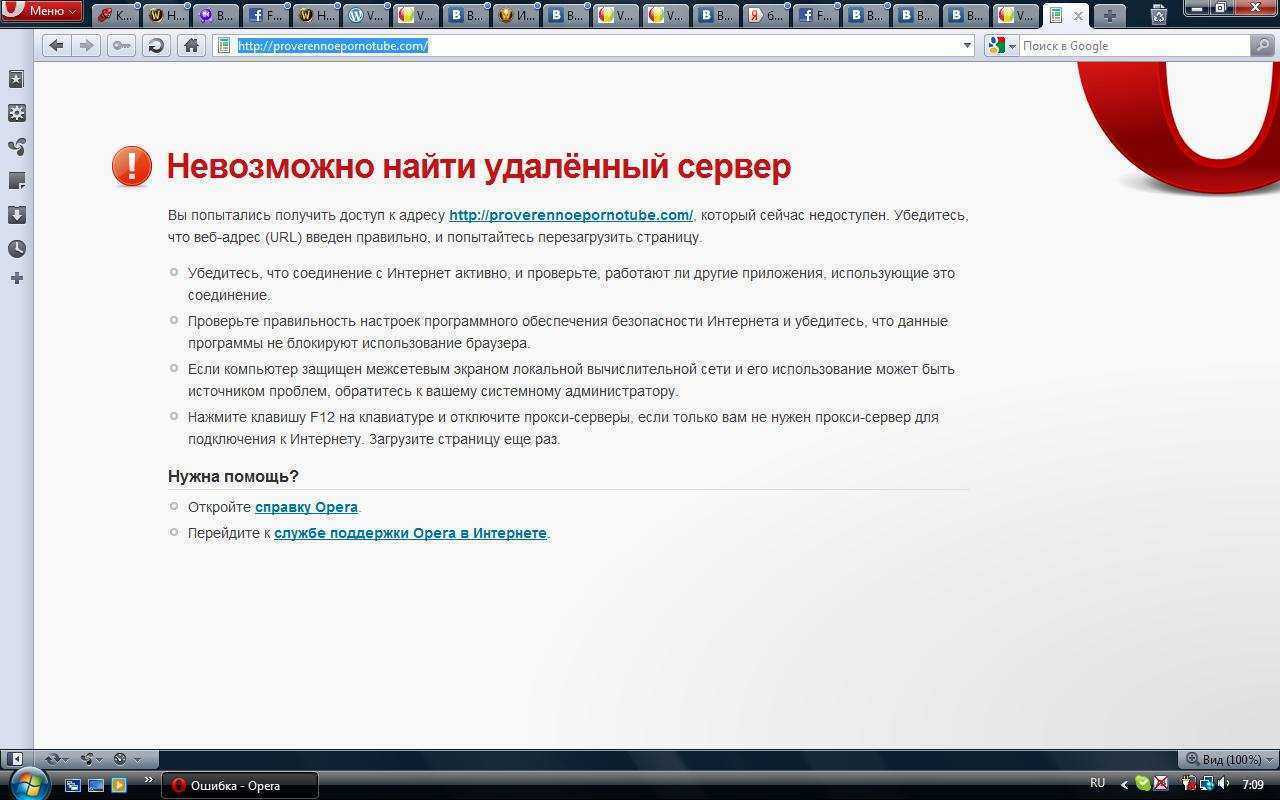Open the closed tabs trash icon
This screenshot has height=800, width=1280.
click(1159, 15)
